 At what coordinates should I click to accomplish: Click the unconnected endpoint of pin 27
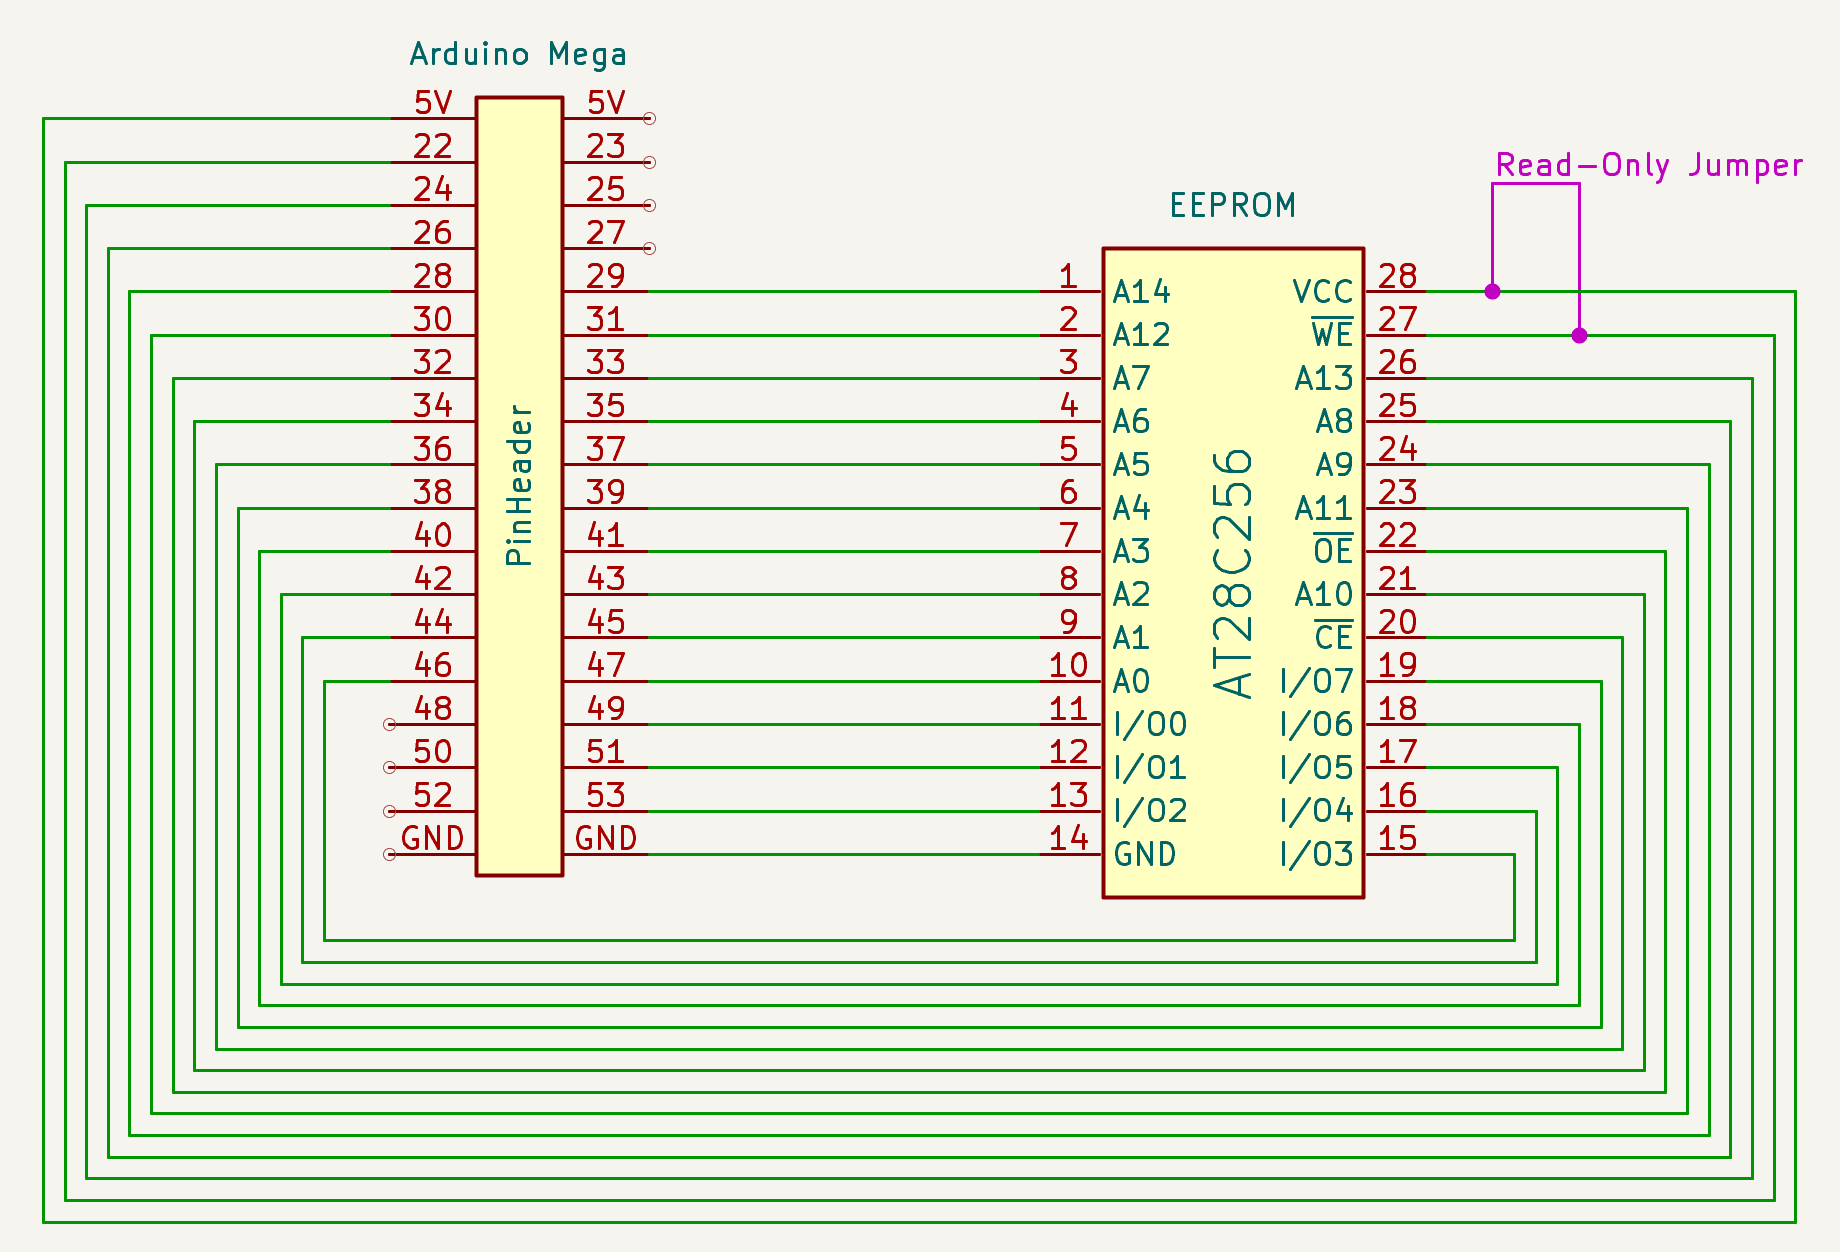coord(649,248)
